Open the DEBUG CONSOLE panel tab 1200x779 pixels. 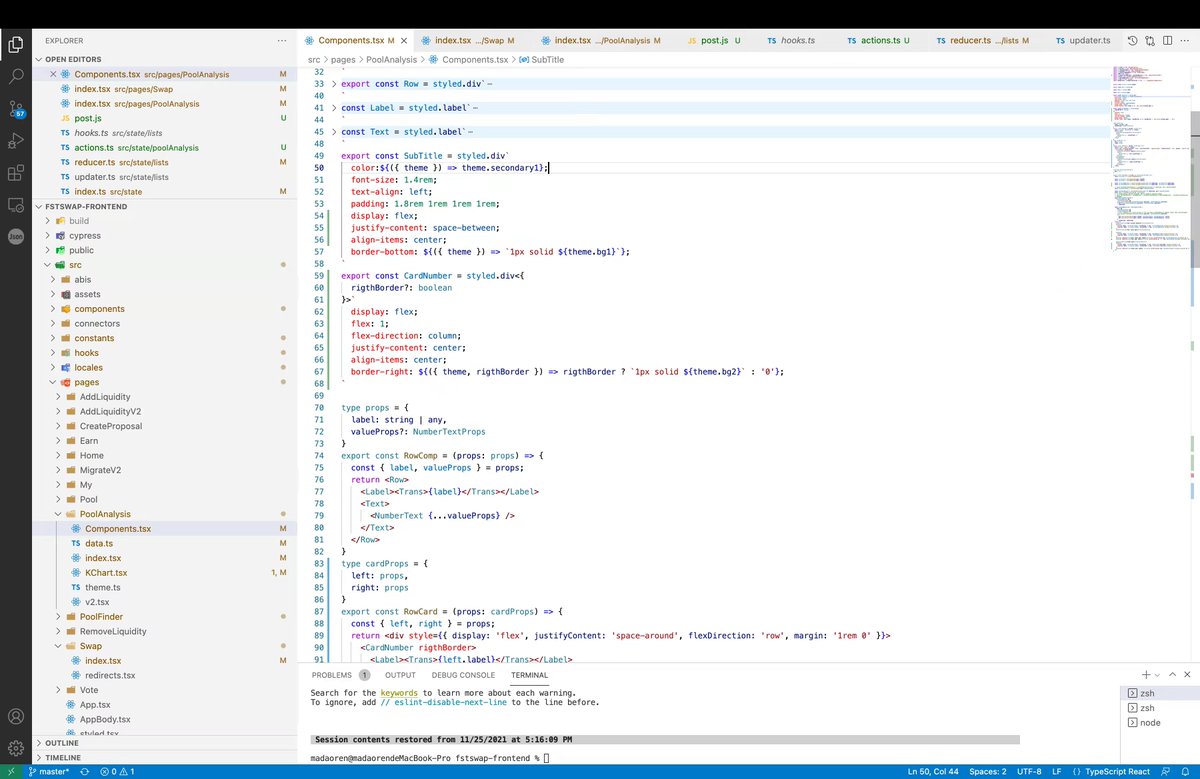[463, 675]
